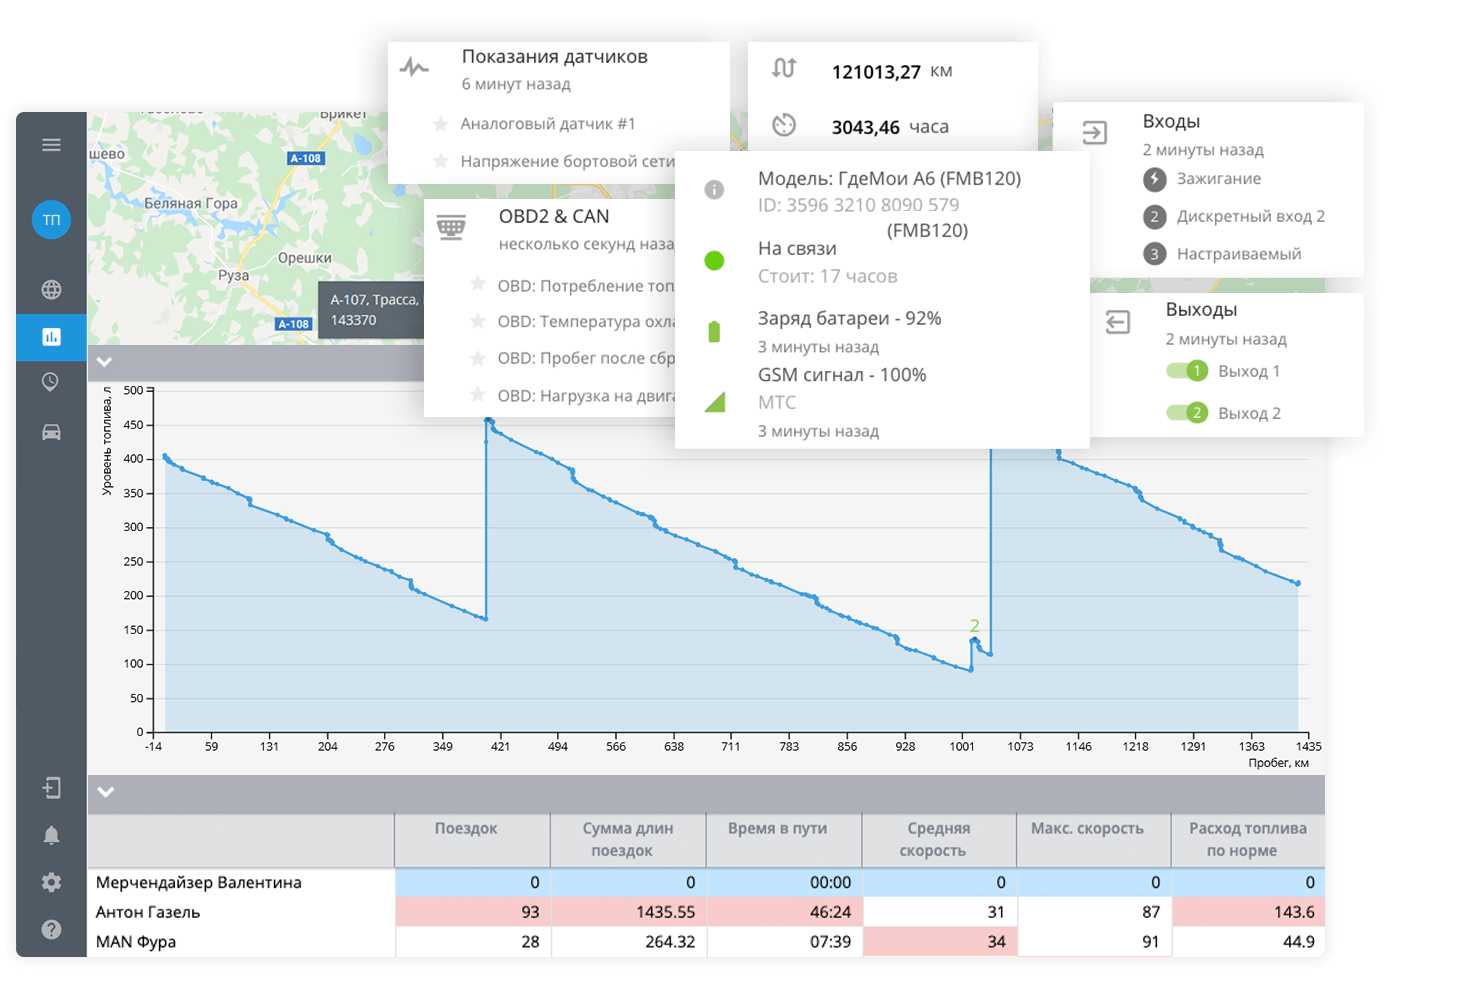
Task: Sort by Макс. скорость column header
Action: point(1087,829)
